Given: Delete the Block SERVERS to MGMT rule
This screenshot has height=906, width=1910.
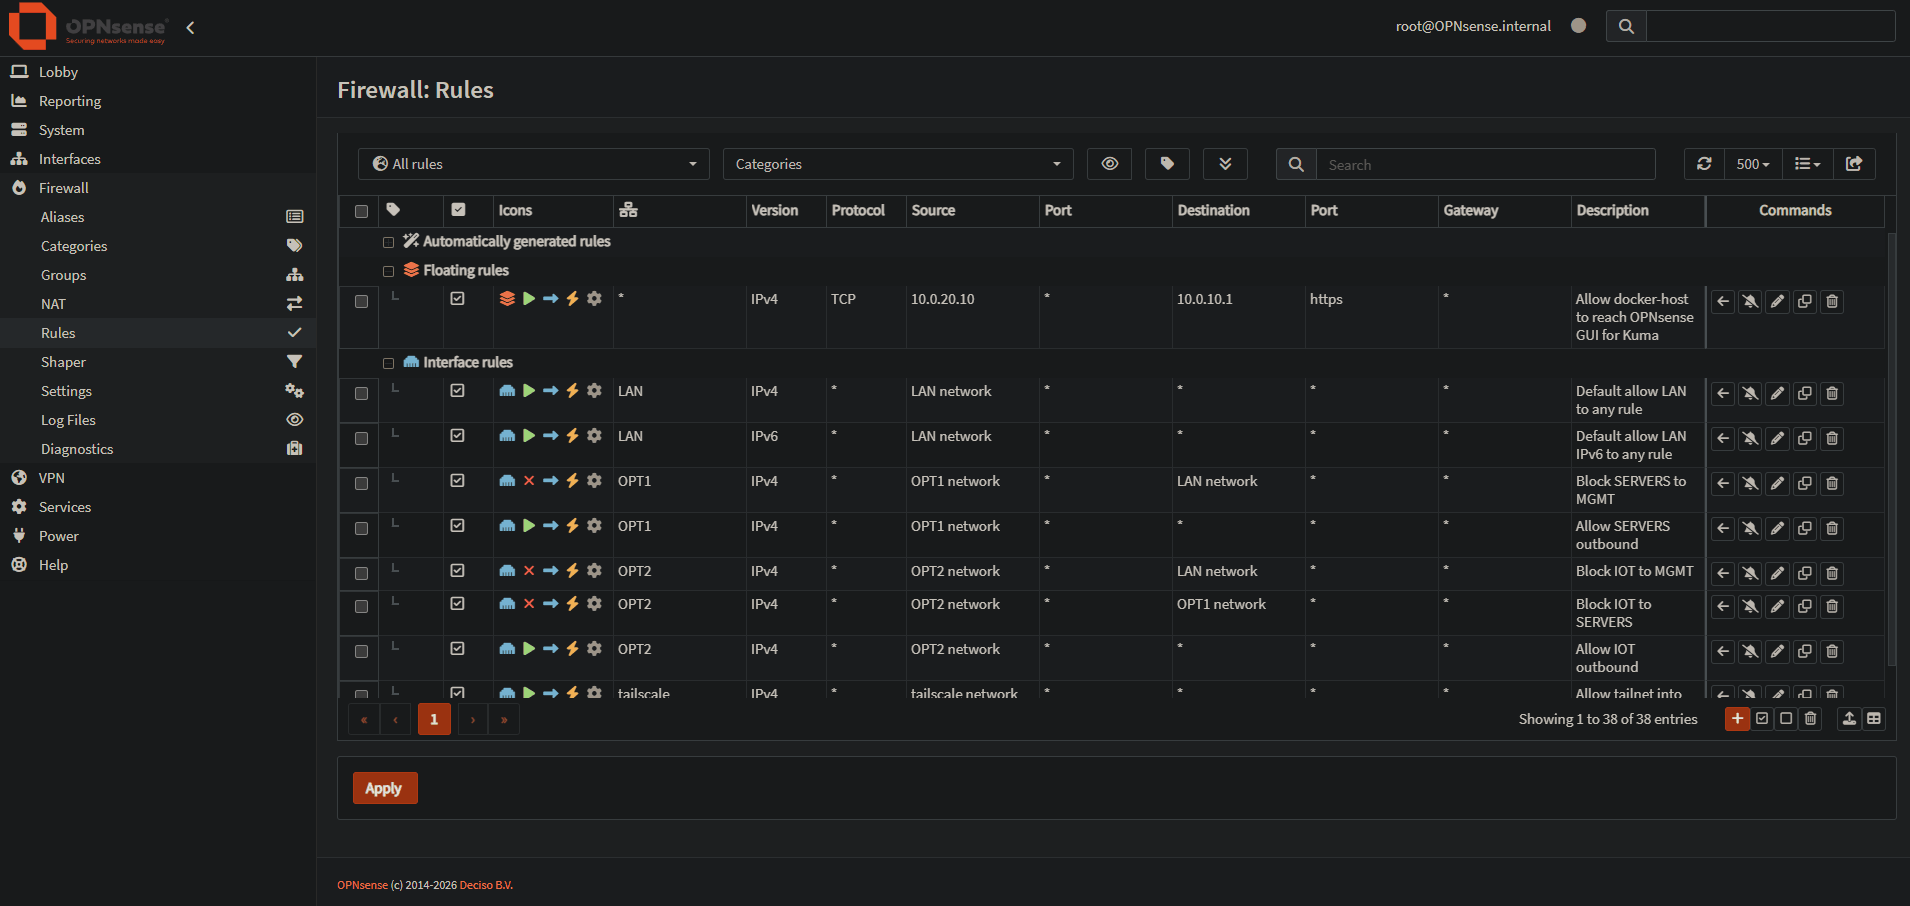Looking at the screenshot, I should click(1831, 484).
